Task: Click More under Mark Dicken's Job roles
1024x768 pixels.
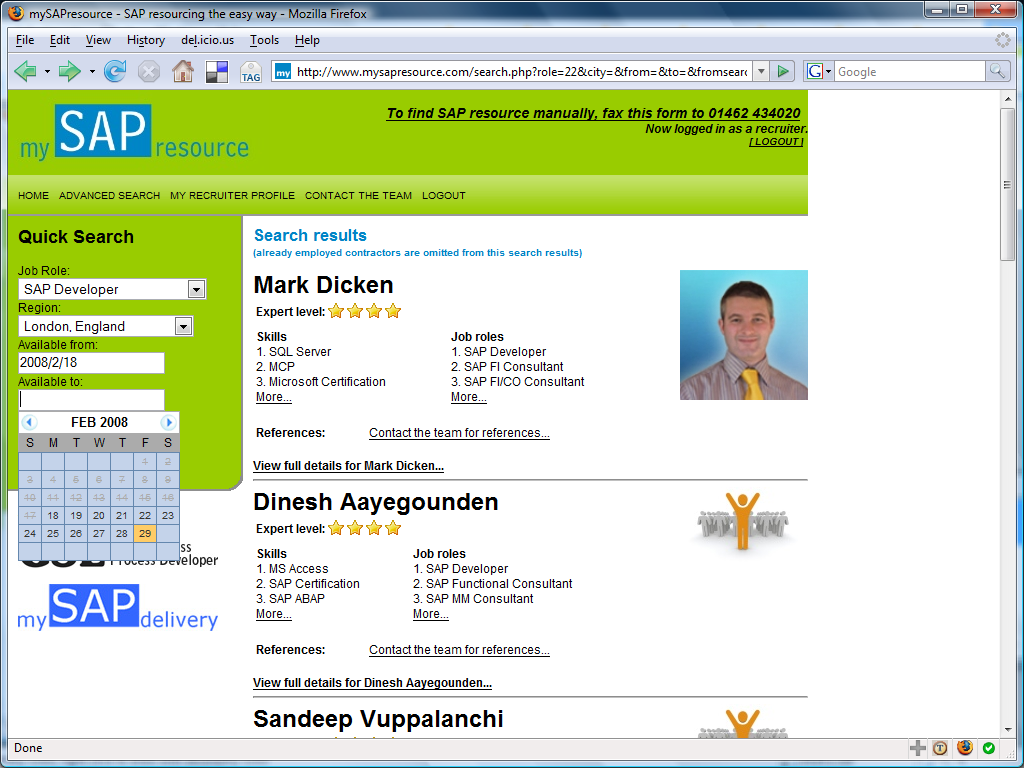Action: coord(469,397)
